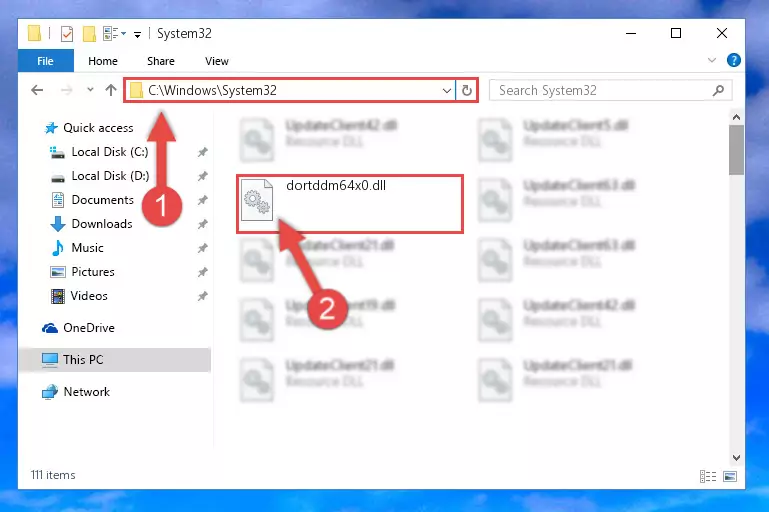Image resolution: width=769 pixels, height=512 pixels.
Task: Unpin Local Disk (D:) with pin icon
Action: (x=203, y=176)
